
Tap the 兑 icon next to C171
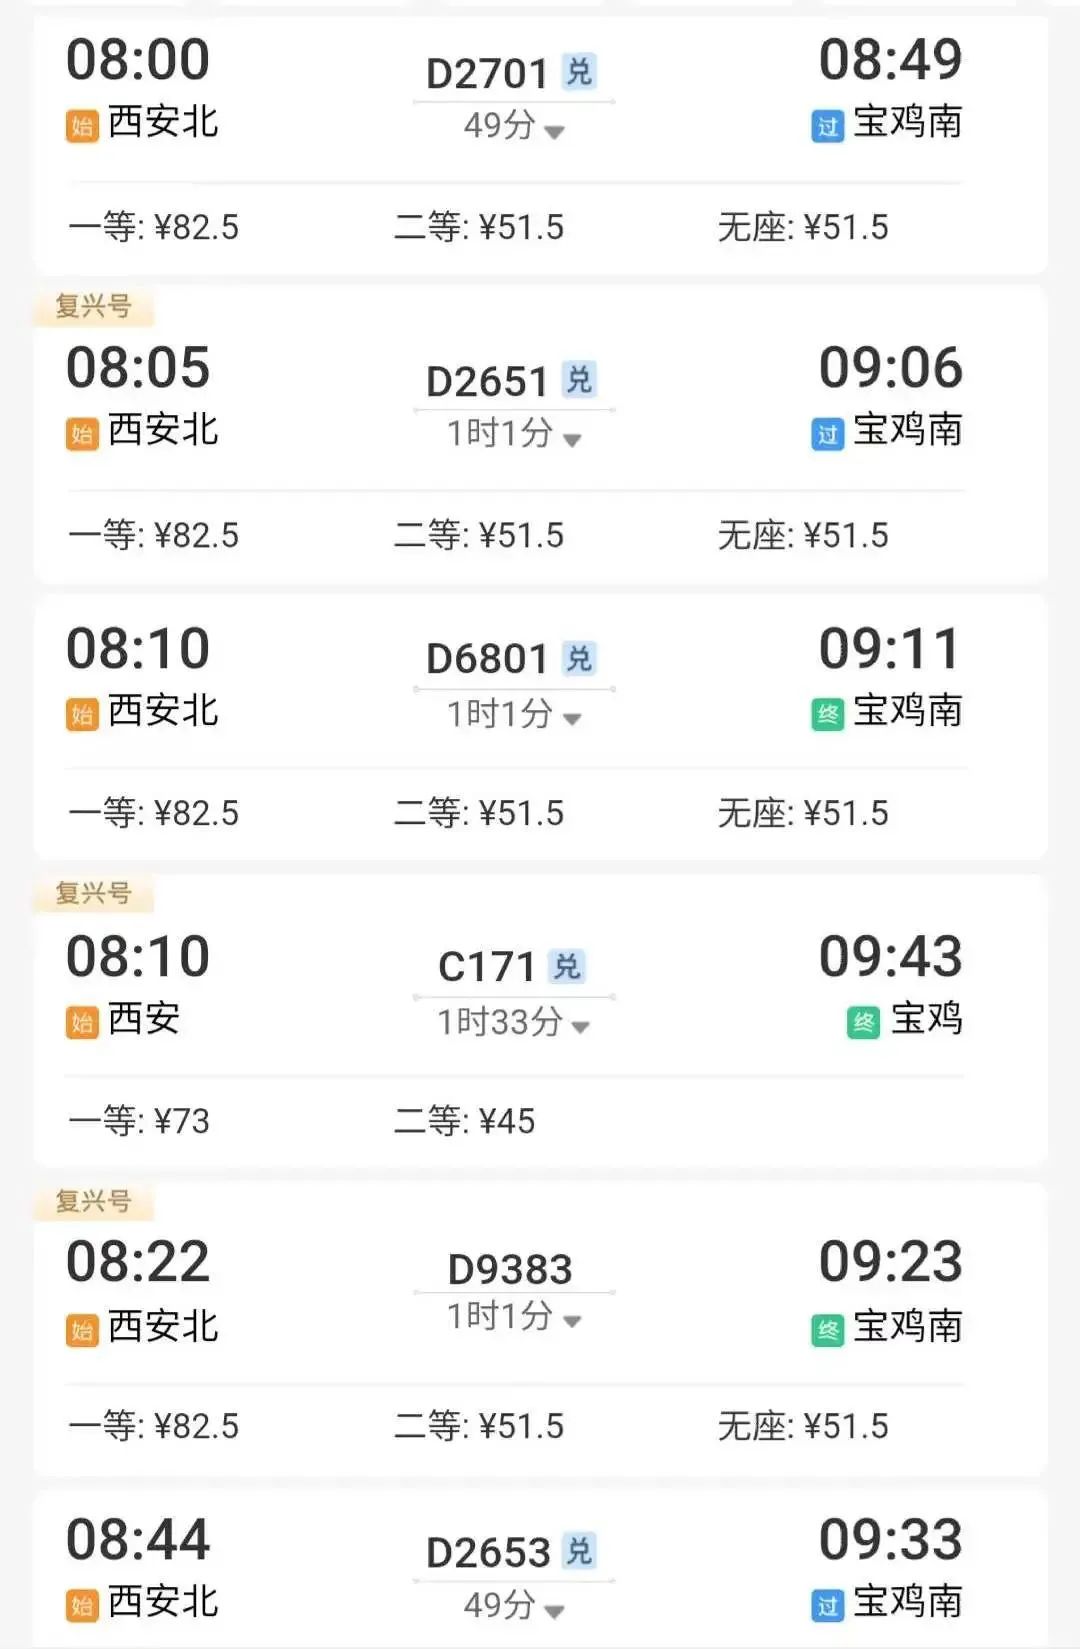(567, 966)
